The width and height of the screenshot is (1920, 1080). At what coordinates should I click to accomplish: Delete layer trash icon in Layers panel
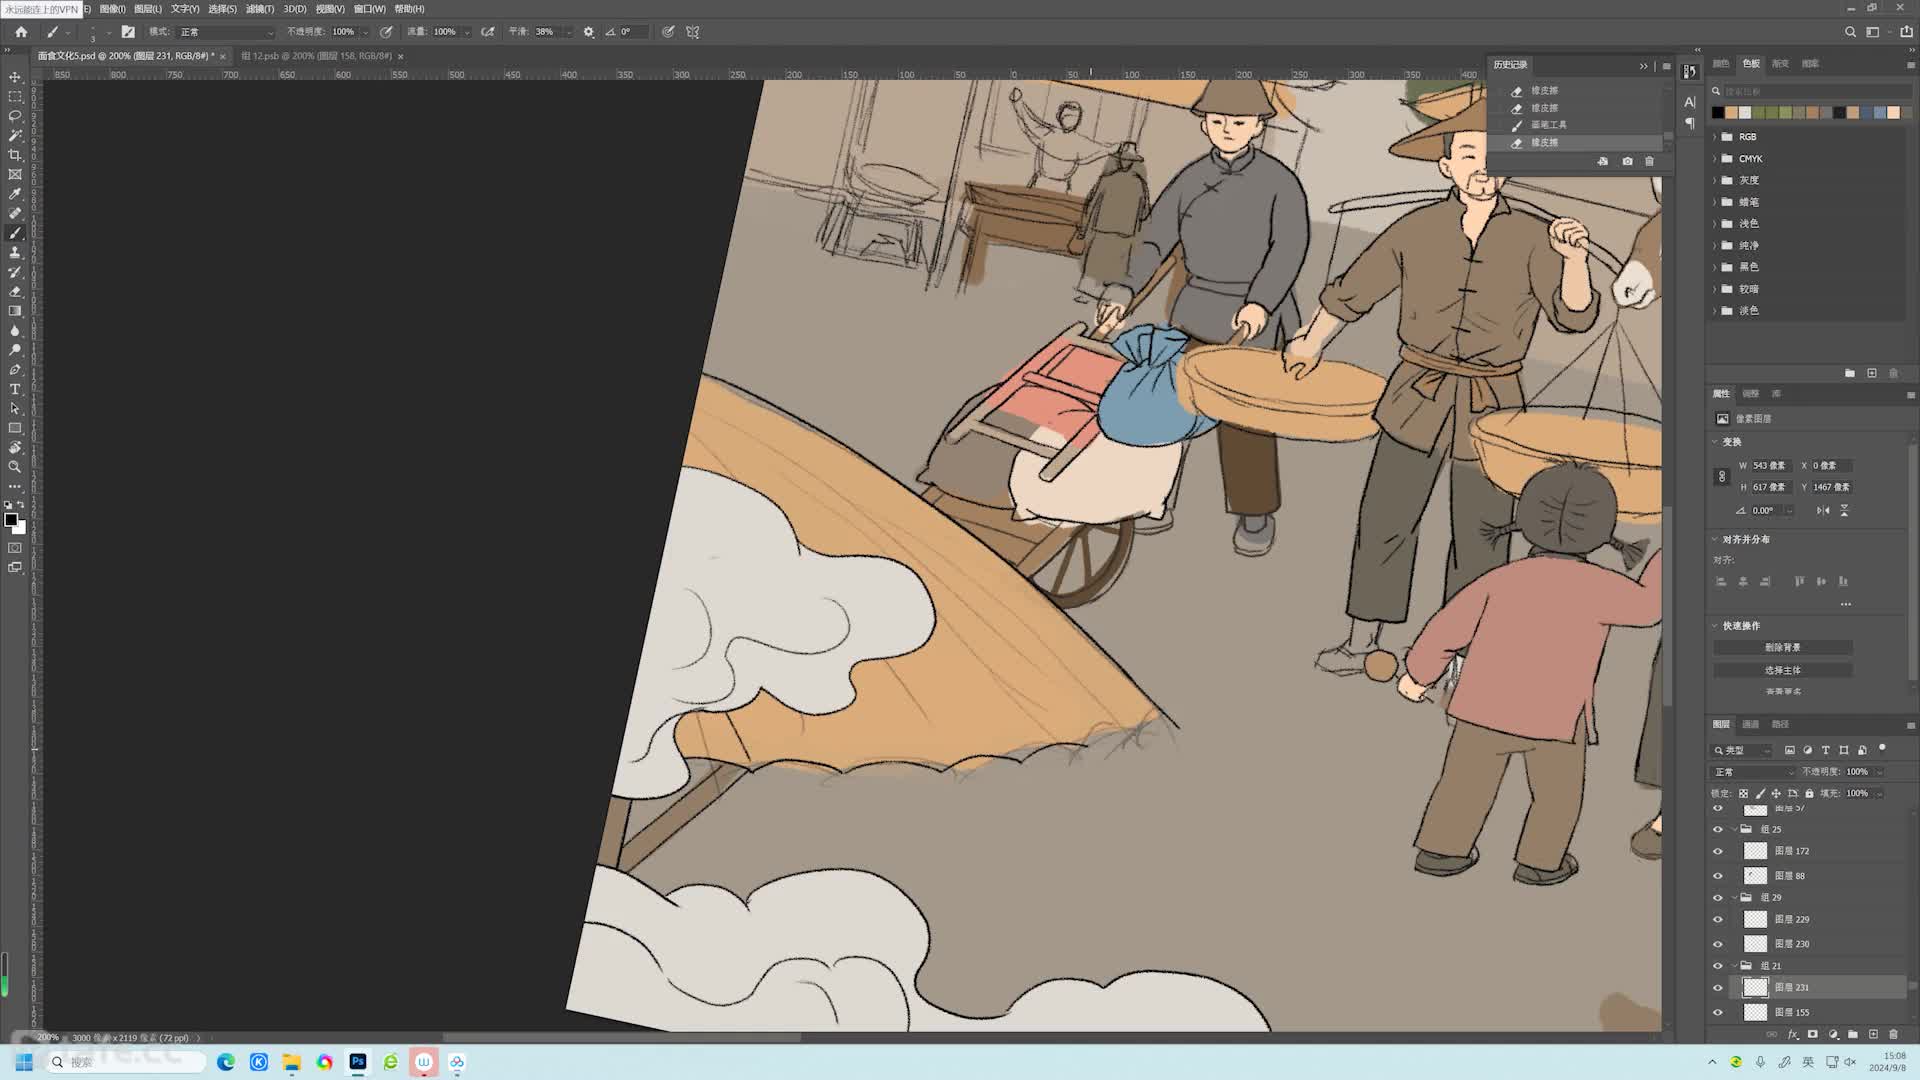click(x=1893, y=1035)
